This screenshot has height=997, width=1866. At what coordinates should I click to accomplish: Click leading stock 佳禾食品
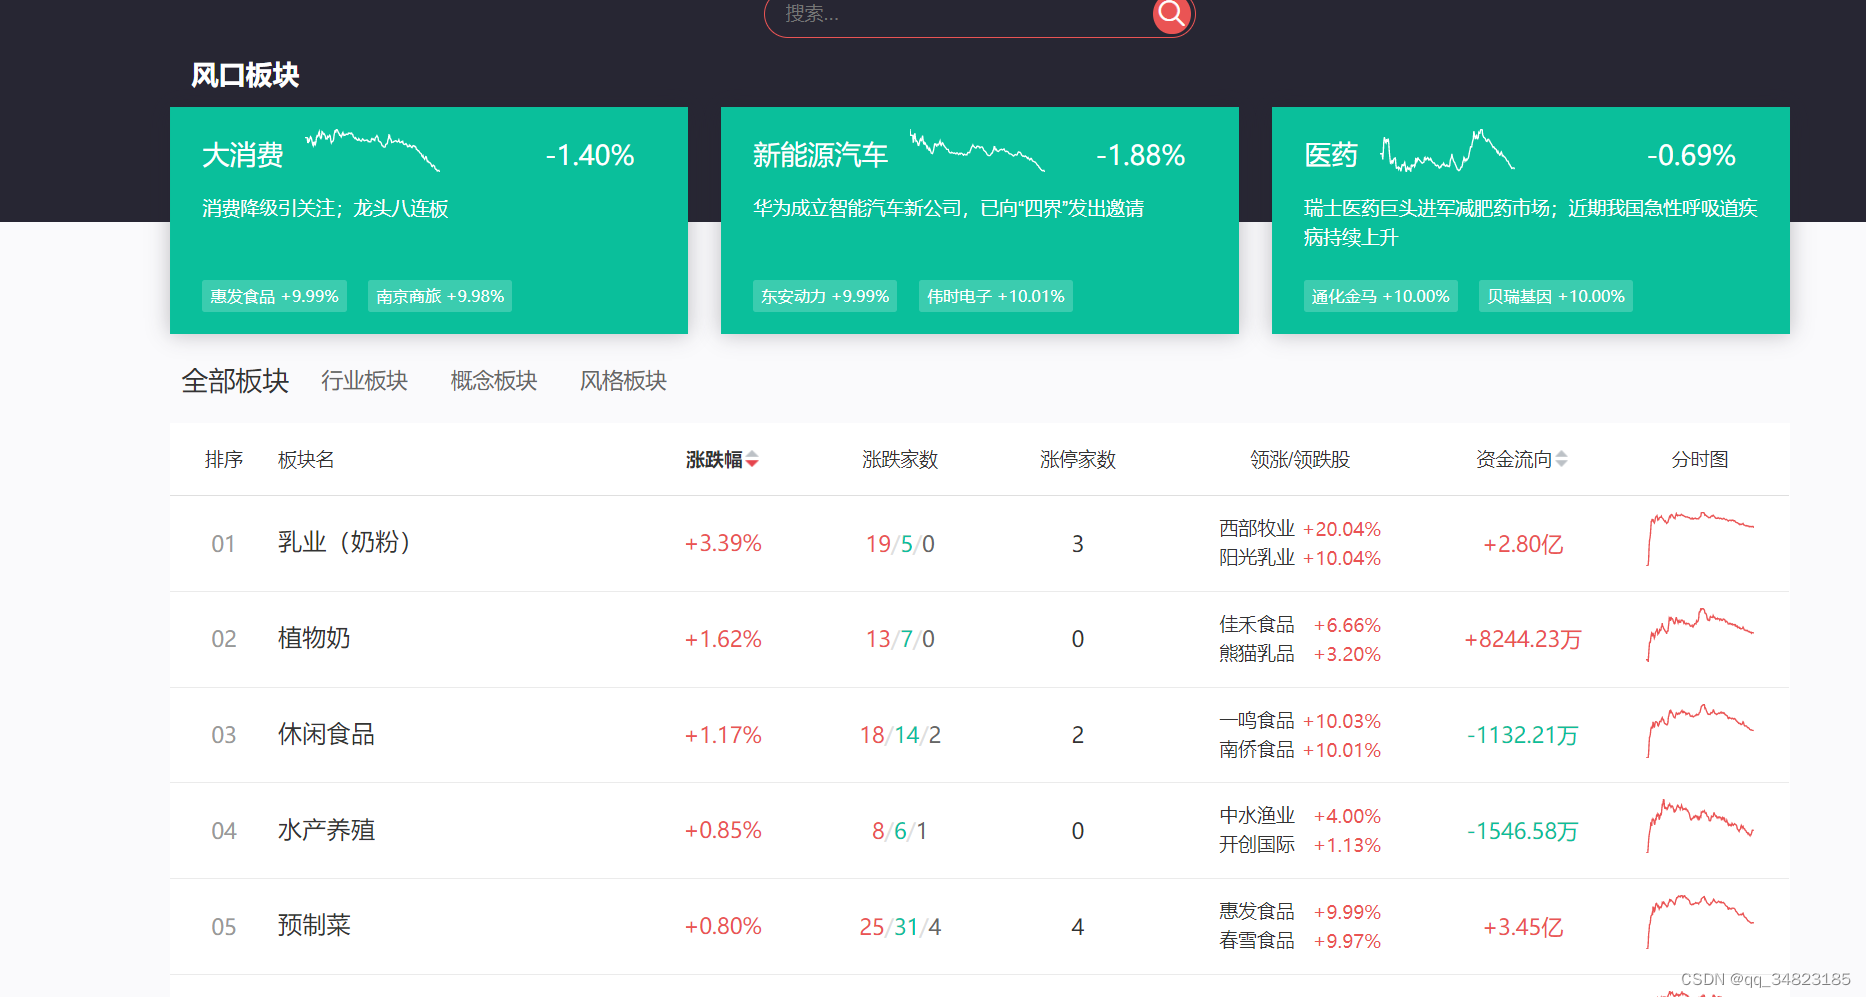[x=1257, y=624]
